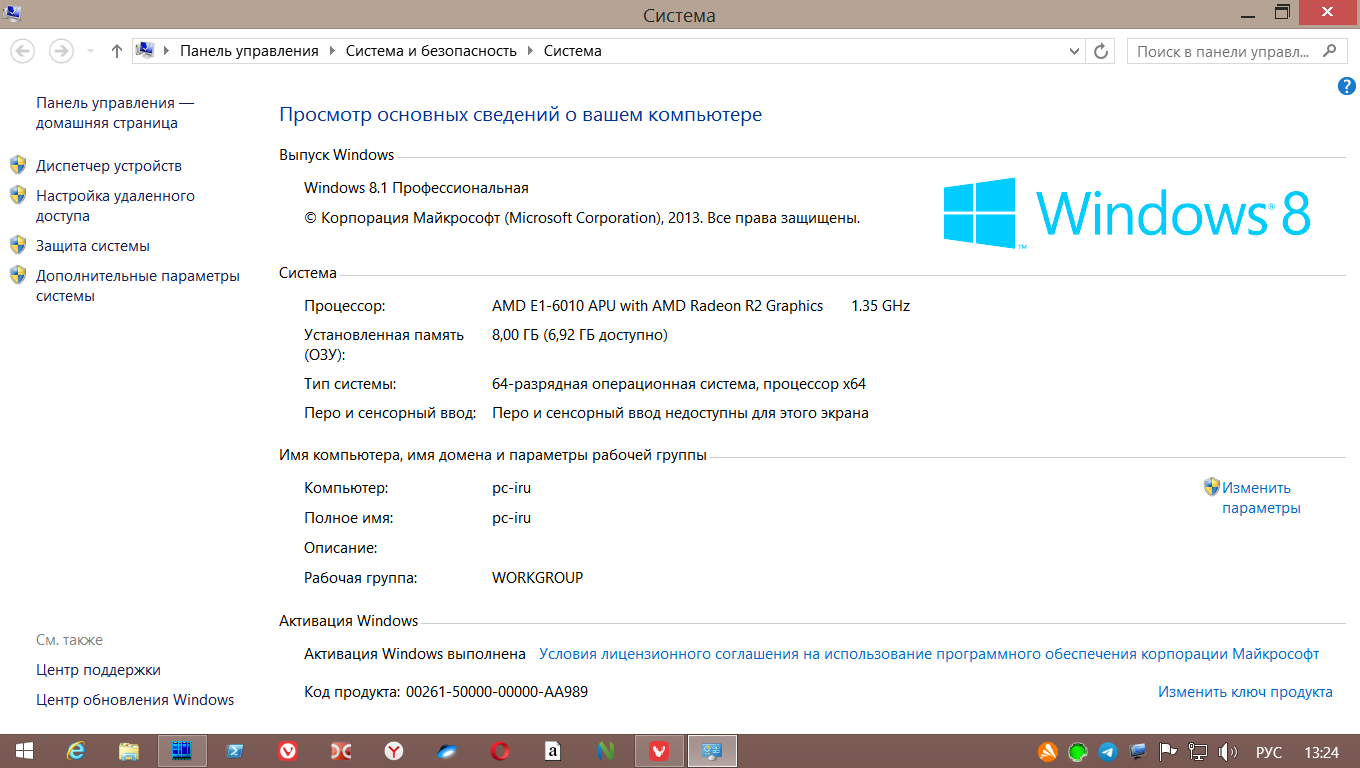Expand the address bar history dropdown

pyautogui.click(x=1075, y=51)
